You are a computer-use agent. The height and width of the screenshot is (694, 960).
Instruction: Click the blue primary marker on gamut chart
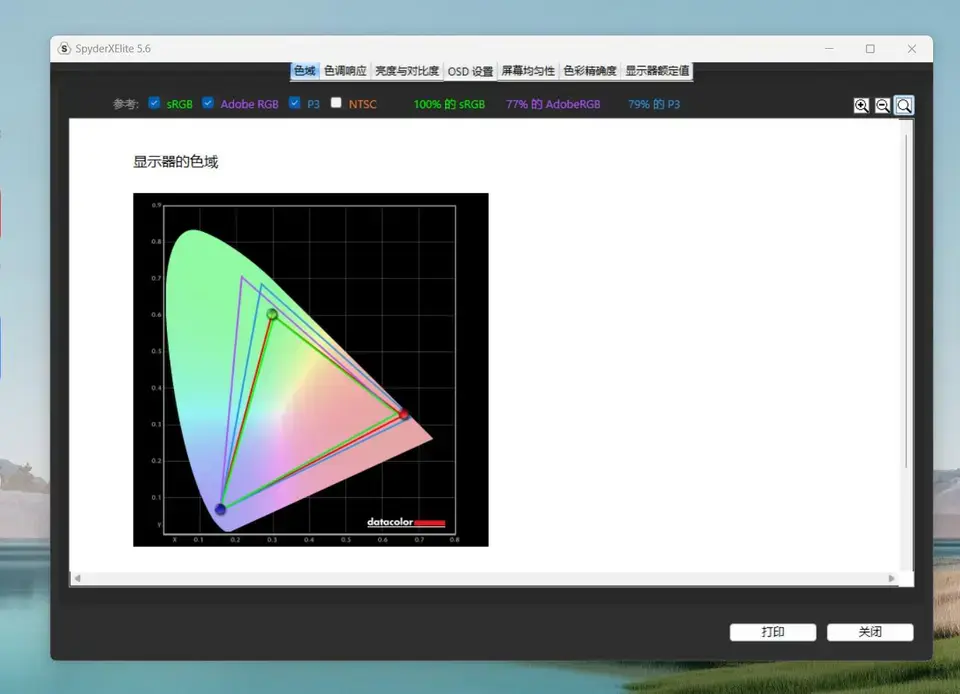tap(220, 509)
